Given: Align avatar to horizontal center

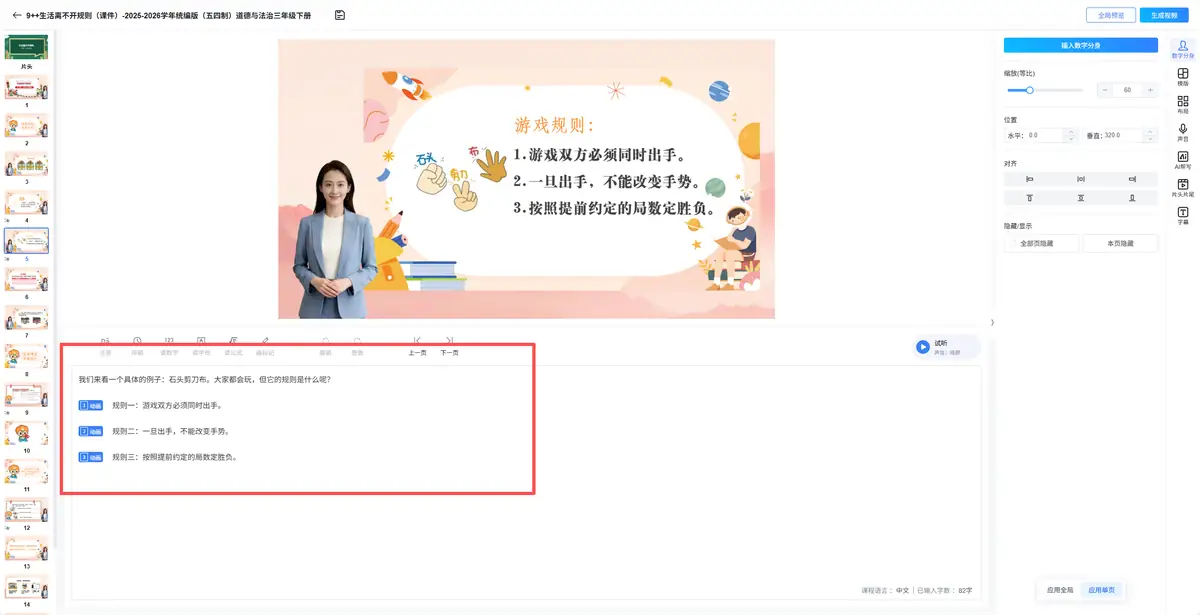Looking at the screenshot, I should click(x=1081, y=179).
